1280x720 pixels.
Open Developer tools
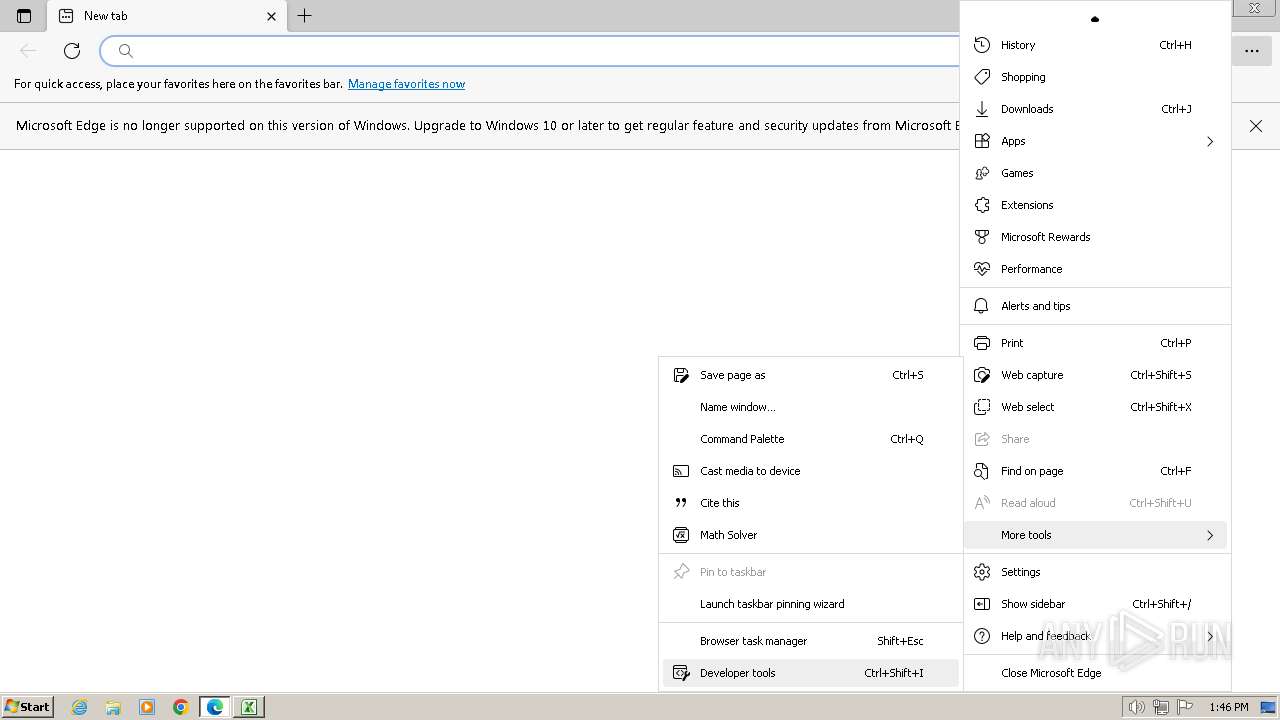click(x=810, y=673)
